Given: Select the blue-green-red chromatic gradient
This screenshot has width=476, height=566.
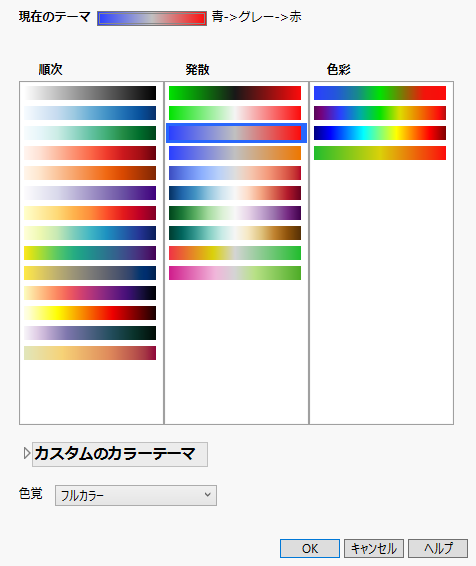Looking at the screenshot, I should (x=380, y=93).
